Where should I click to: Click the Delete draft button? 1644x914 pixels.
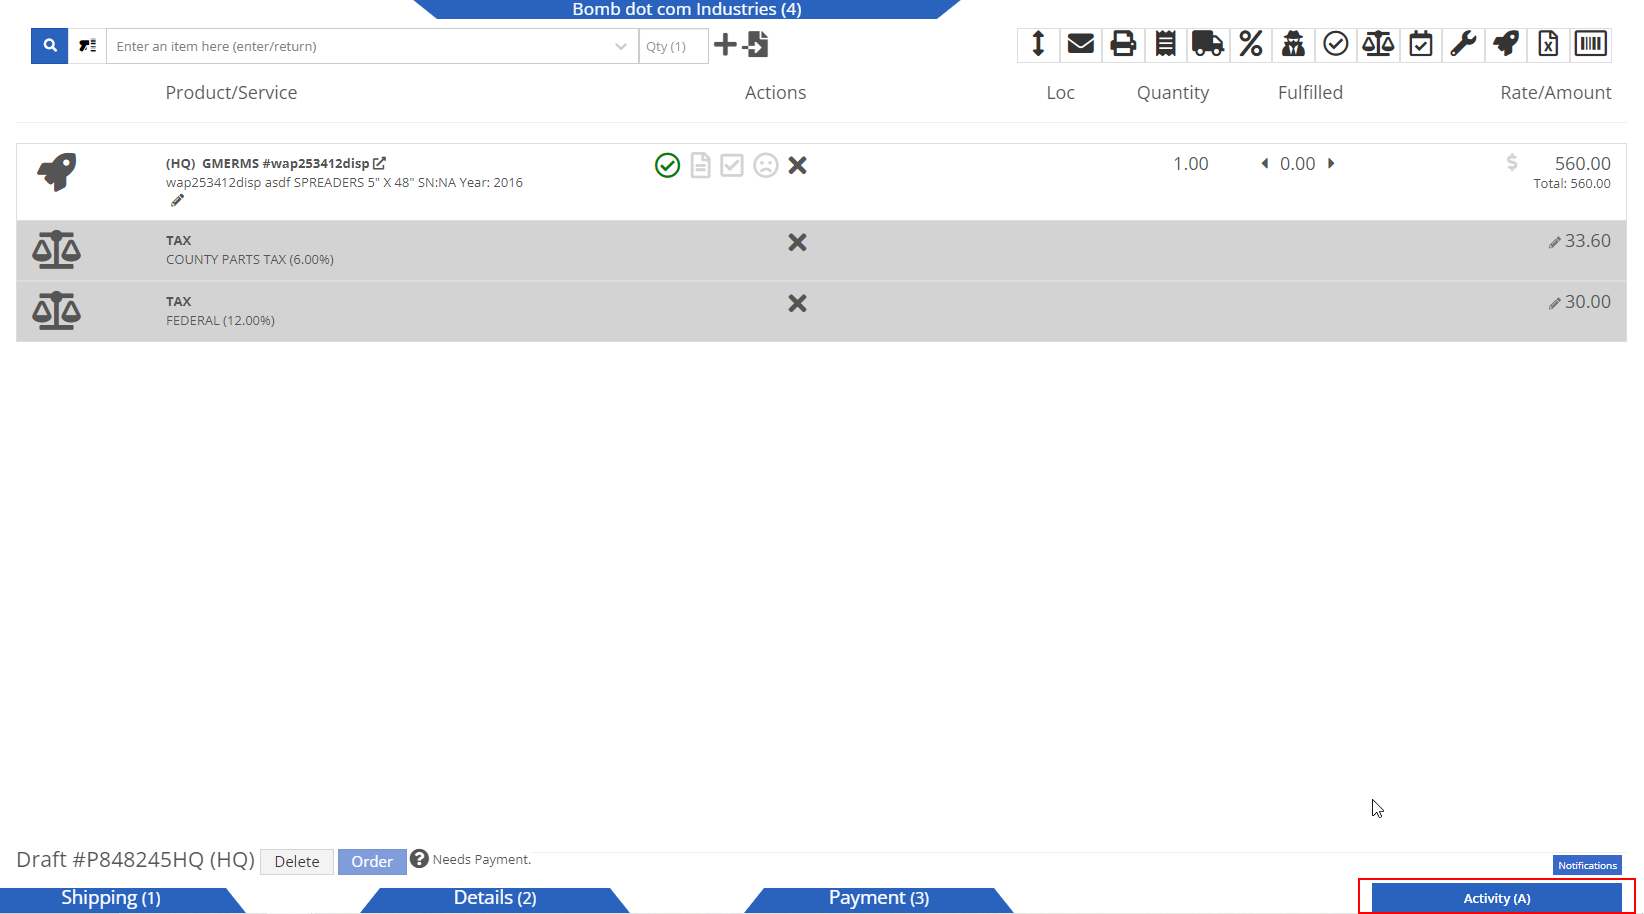coord(297,861)
